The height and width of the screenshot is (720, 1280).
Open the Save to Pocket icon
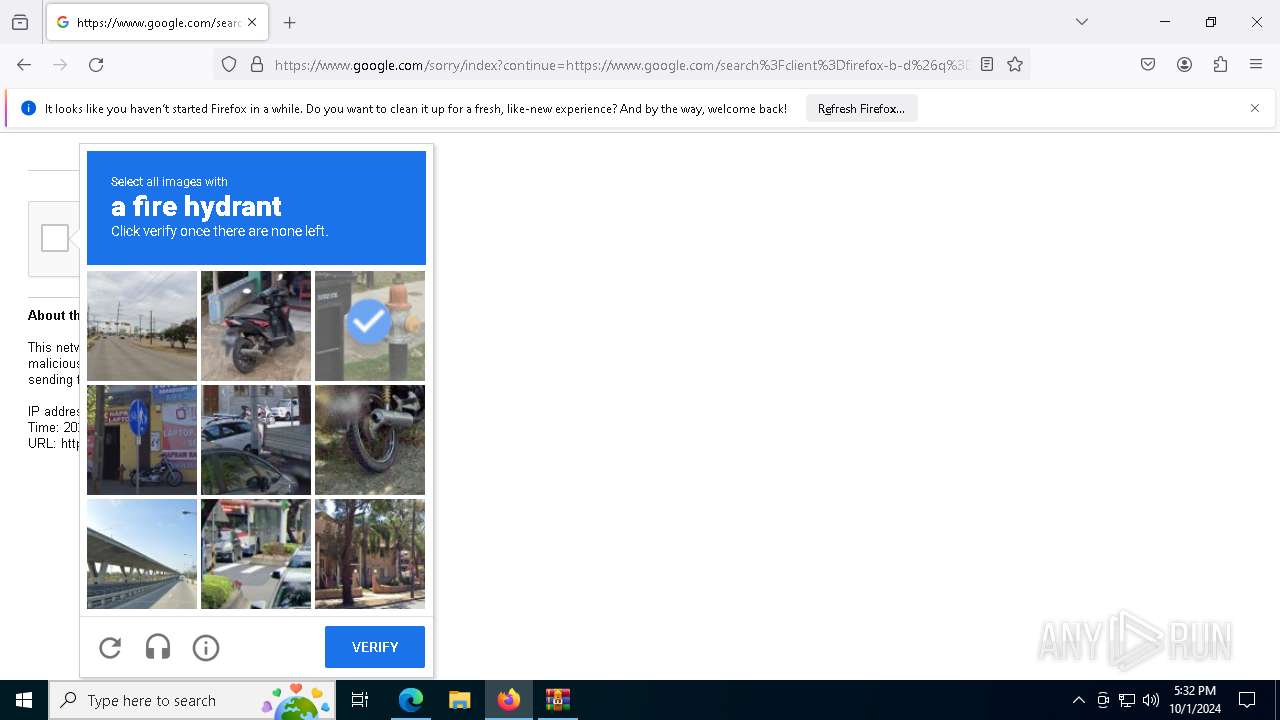1148,65
